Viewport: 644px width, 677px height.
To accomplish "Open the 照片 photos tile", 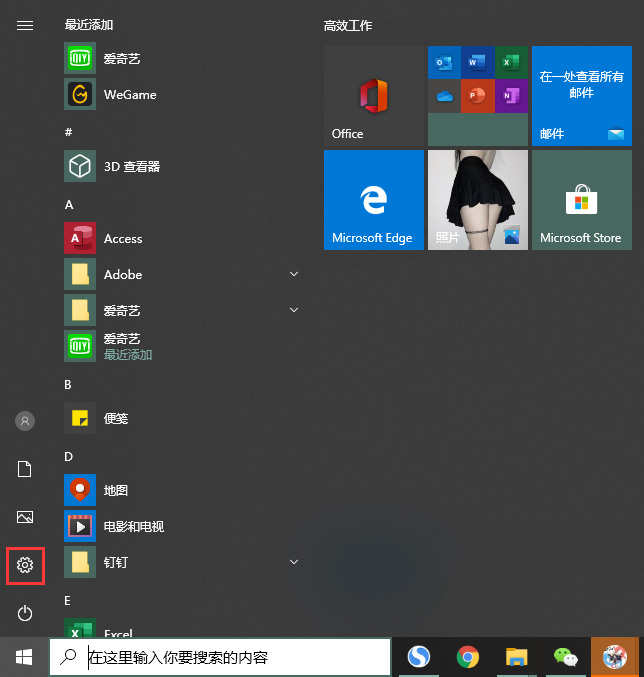I will pos(478,200).
